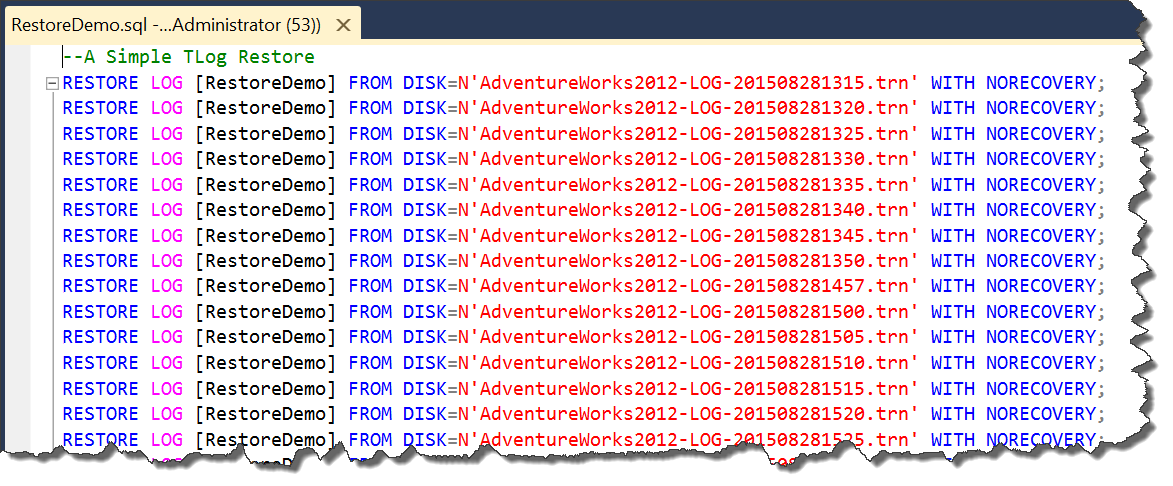Click RESTORE keyword on the 201508281315 line

point(100,82)
